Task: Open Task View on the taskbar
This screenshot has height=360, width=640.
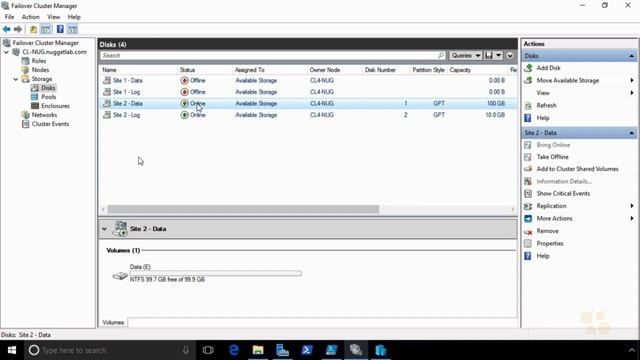Action: [x=208, y=350]
